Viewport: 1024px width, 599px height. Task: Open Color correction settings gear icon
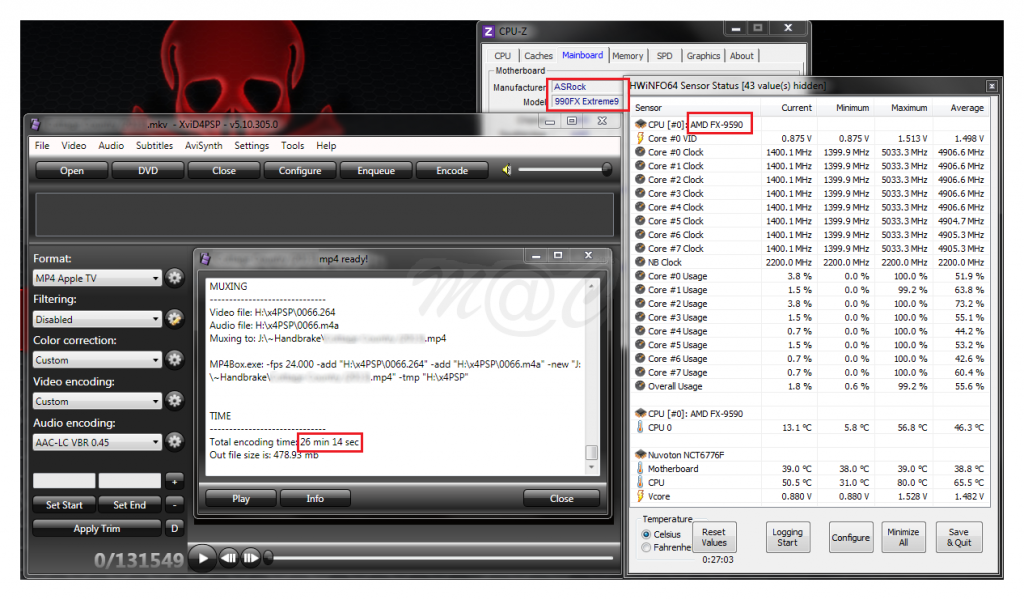pos(174,359)
